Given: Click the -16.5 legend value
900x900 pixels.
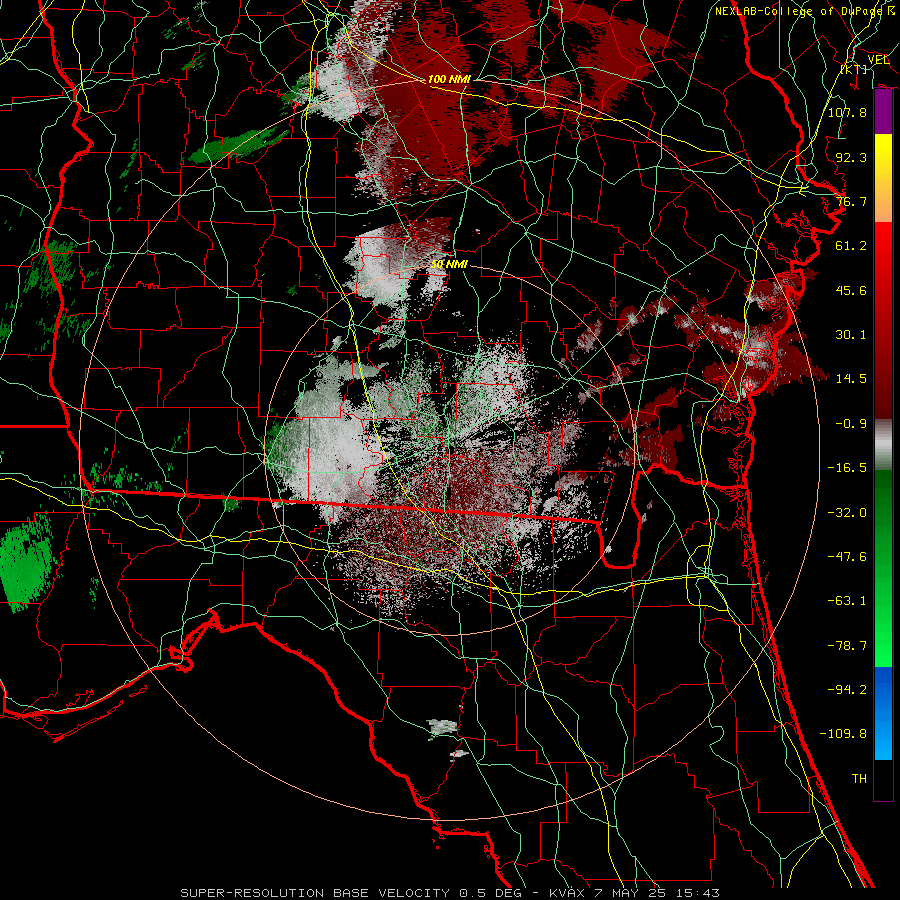Looking at the screenshot, I should 847,468.
